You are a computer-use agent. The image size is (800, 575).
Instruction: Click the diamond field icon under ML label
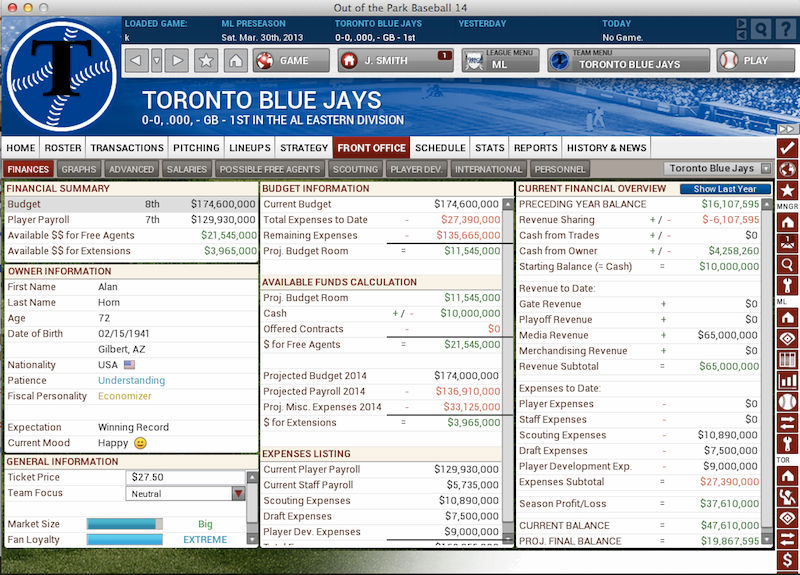pos(787,338)
